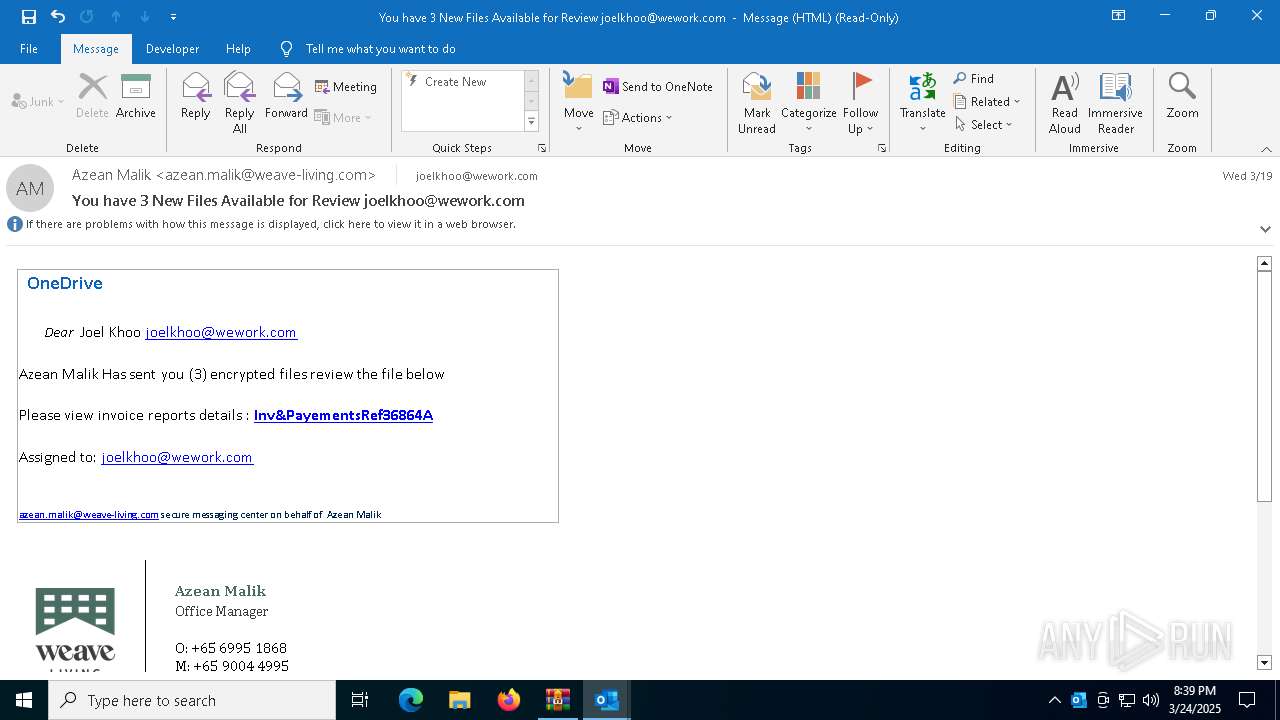Open the Categorize color menu
This screenshot has width=1280, height=720.
pyautogui.click(x=809, y=103)
